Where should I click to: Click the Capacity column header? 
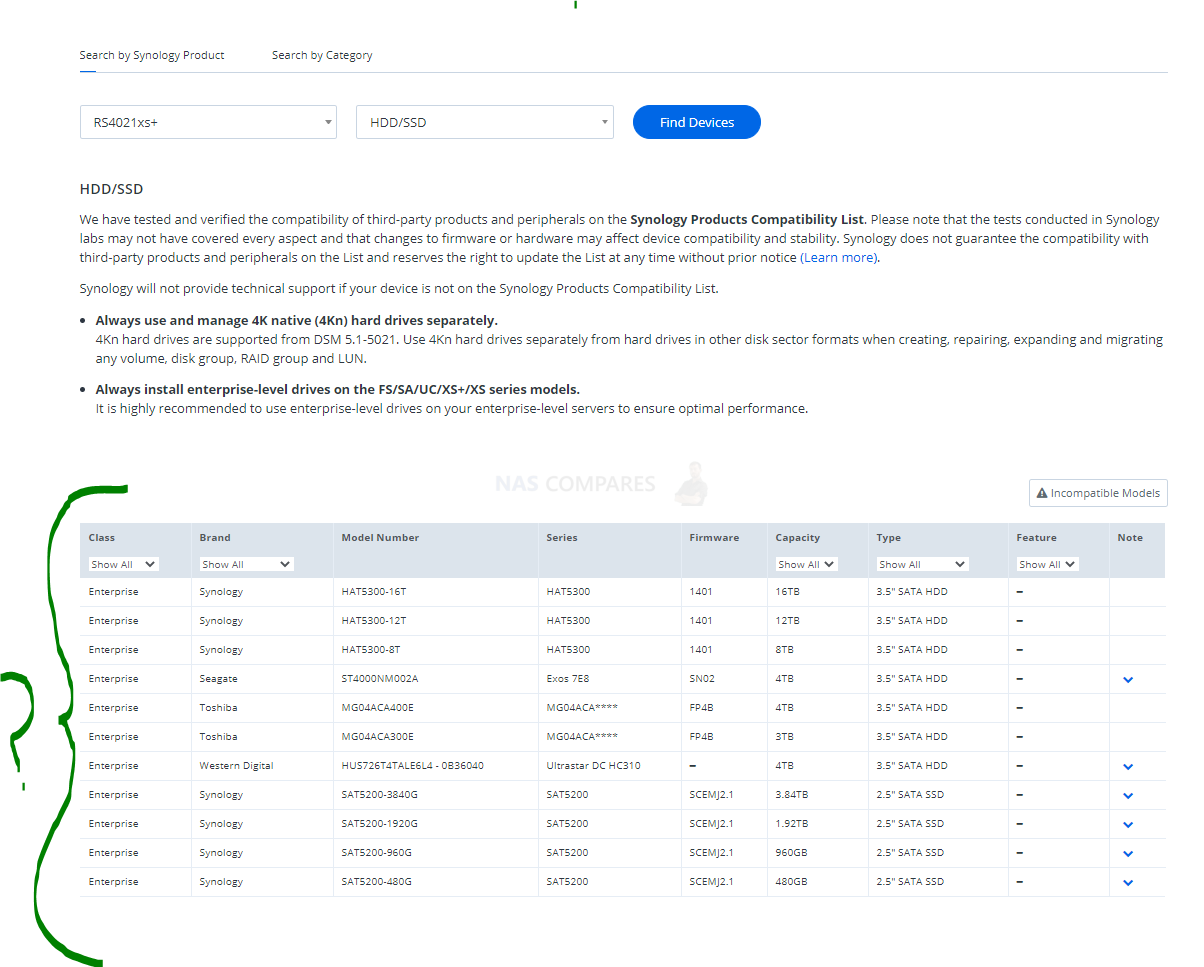798,538
